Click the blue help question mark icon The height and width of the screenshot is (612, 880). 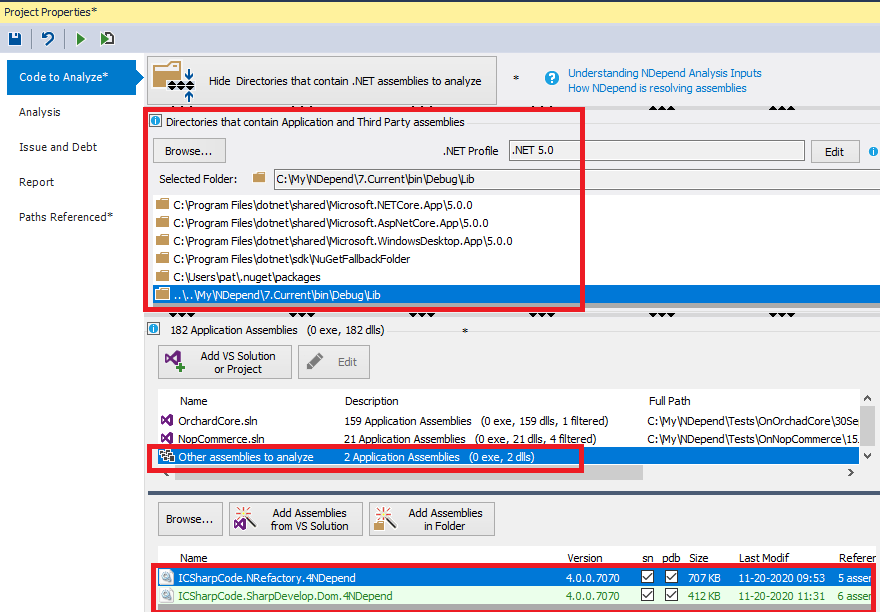pos(552,78)
